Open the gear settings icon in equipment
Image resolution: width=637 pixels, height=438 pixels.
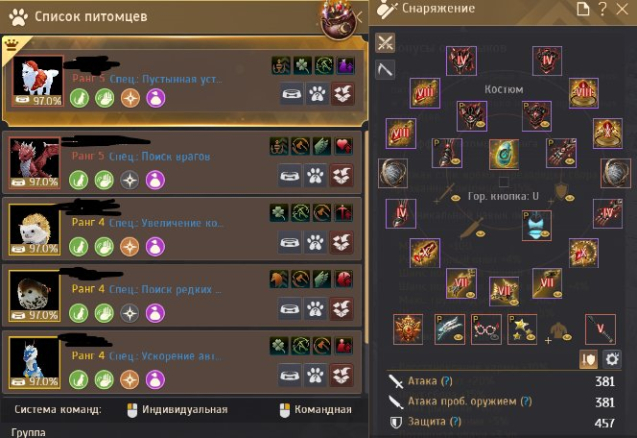coord(612,359)
